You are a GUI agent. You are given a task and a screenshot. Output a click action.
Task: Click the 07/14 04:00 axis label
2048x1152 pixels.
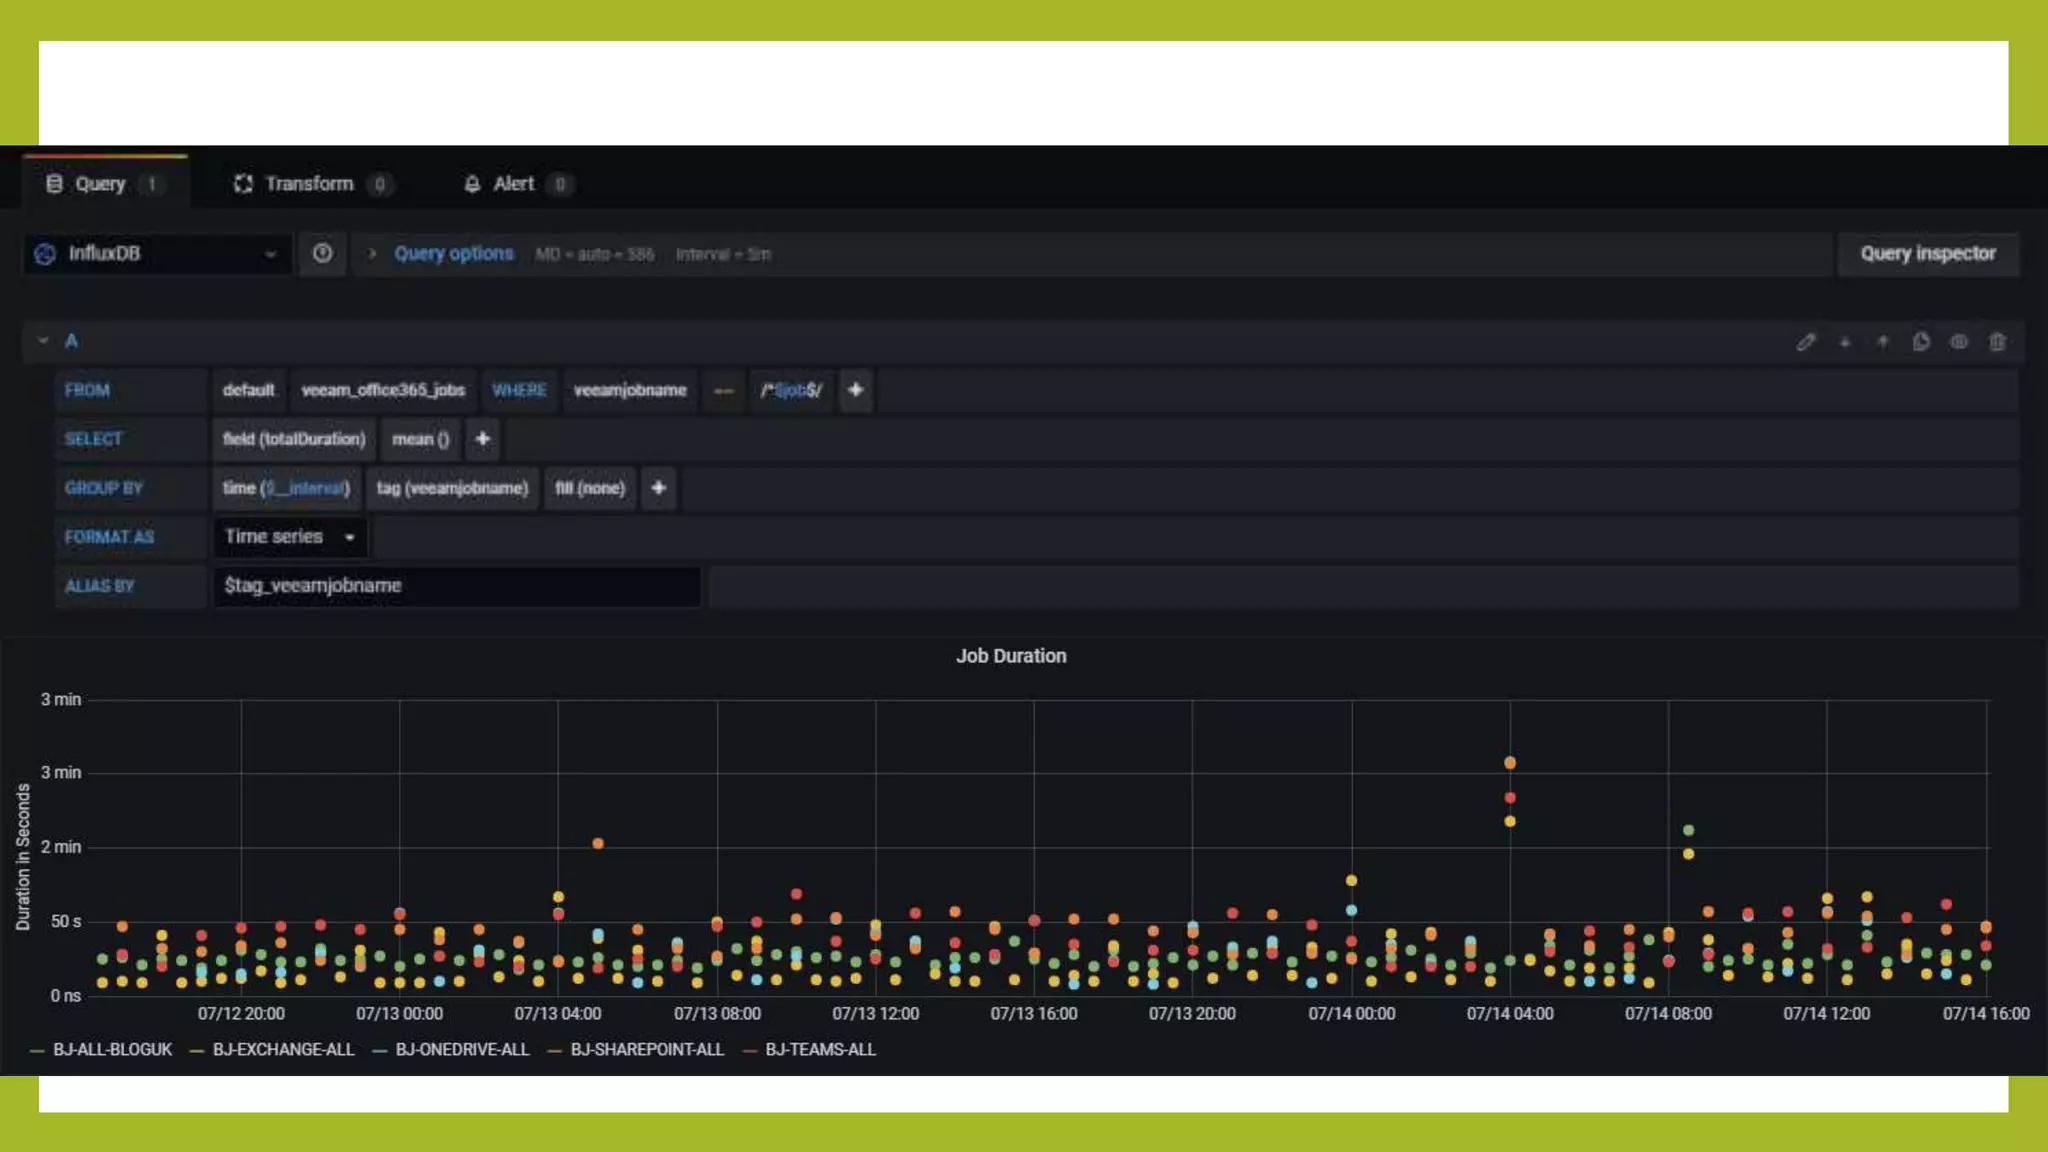point(1509,1014)
